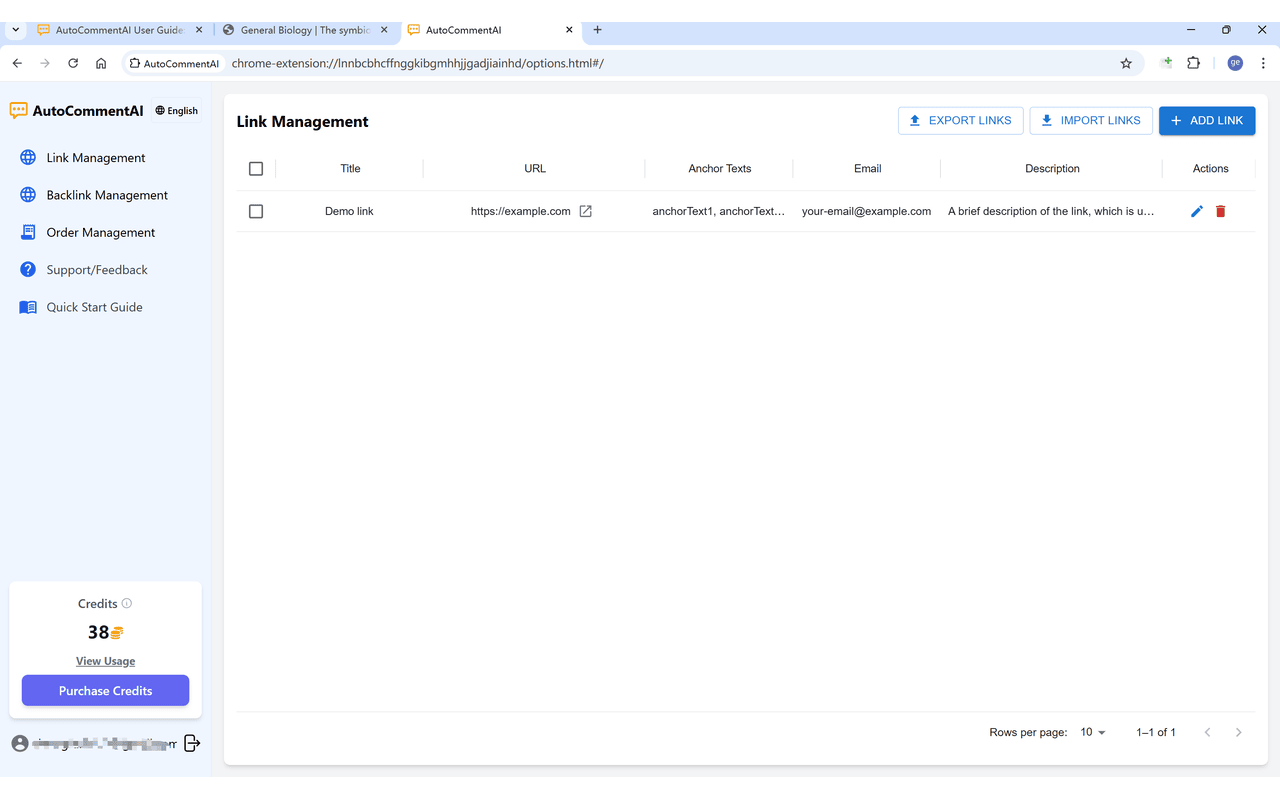The width and height of the screenshot is (1280, 800).
Task: Sort by the Title column header
Action: pos(350,169)
